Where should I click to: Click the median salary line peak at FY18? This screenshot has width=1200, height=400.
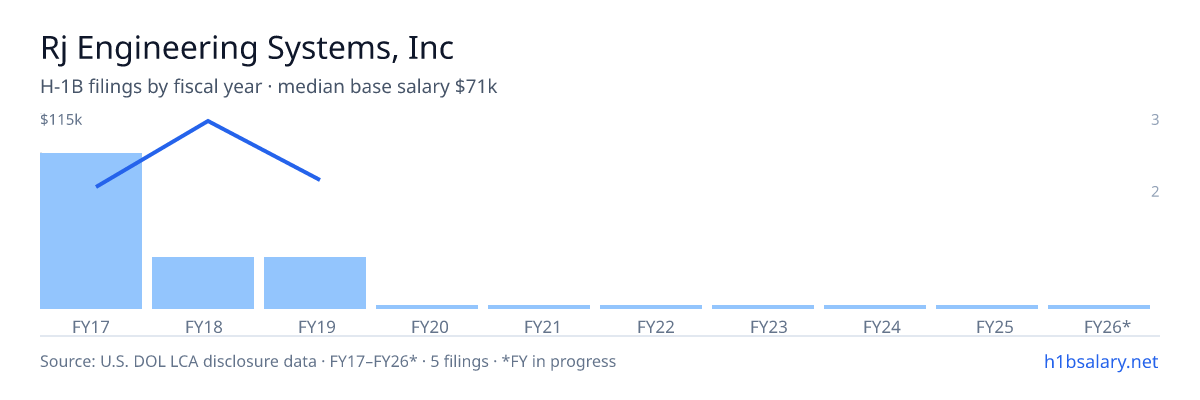tap(207, 121)
